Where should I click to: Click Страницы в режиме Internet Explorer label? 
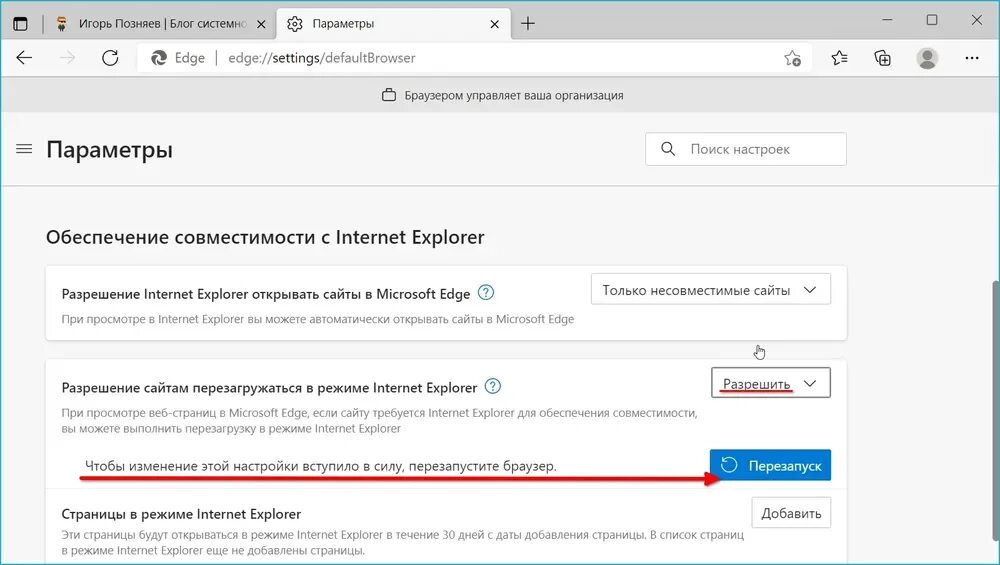pos(181,514)
